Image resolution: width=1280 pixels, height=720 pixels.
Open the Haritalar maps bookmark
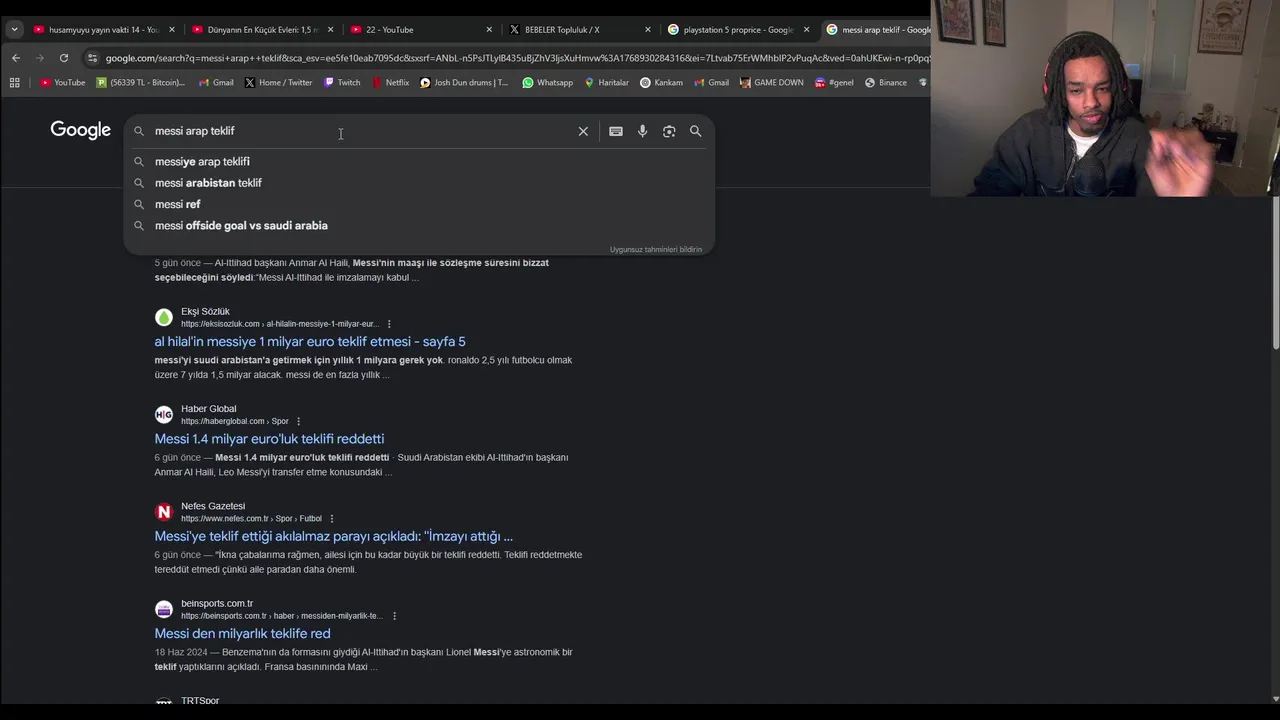coord(606,83)
